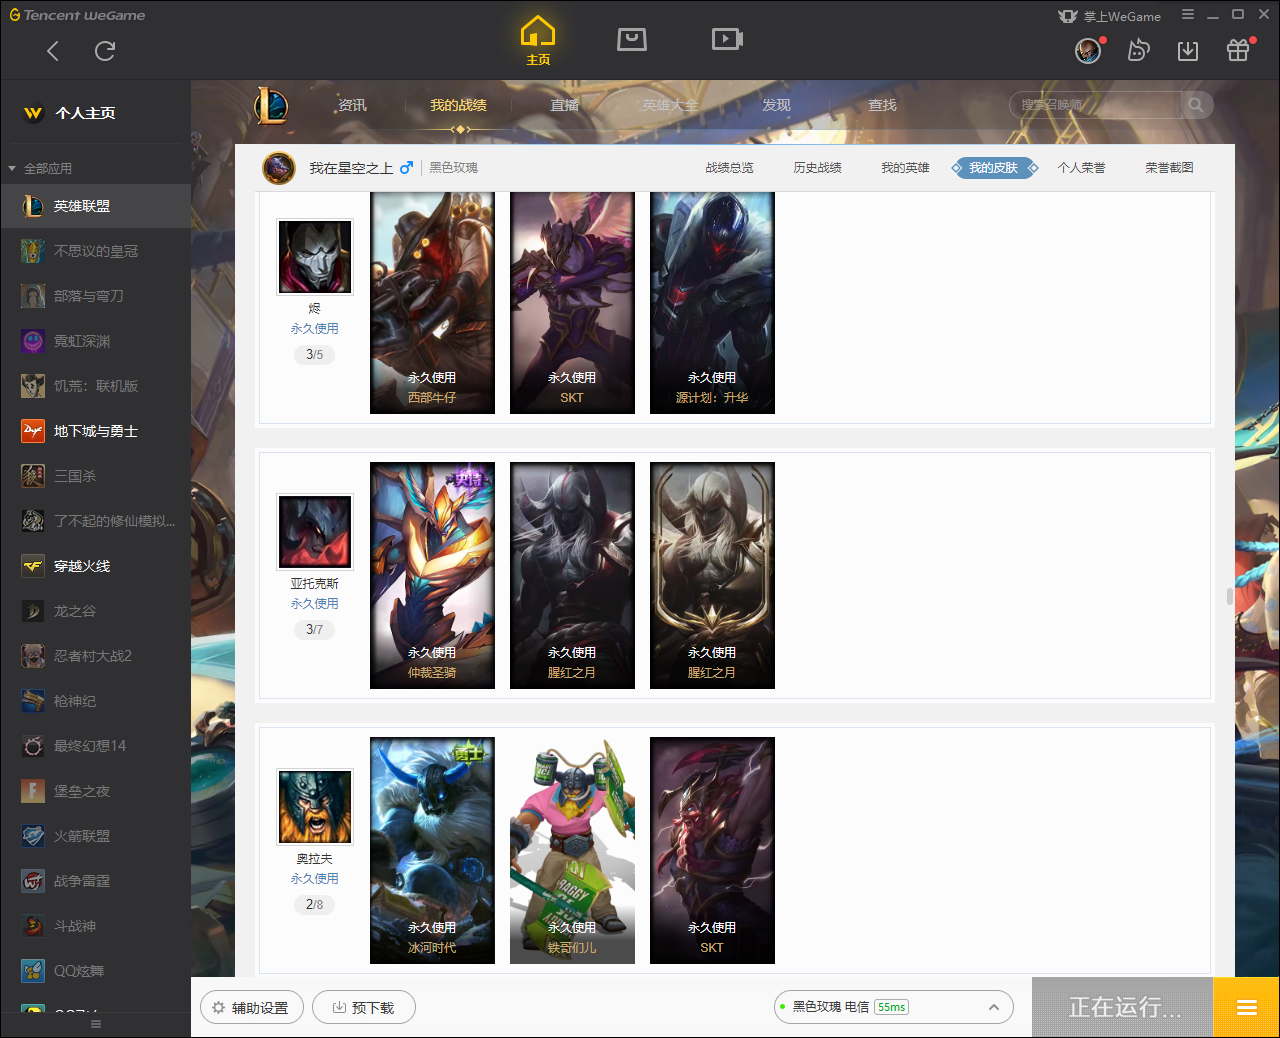This screenshot has height=1038, width=1280.
Task: Select 英雄联盟 in the sidebar
Action: coord(95,206)
